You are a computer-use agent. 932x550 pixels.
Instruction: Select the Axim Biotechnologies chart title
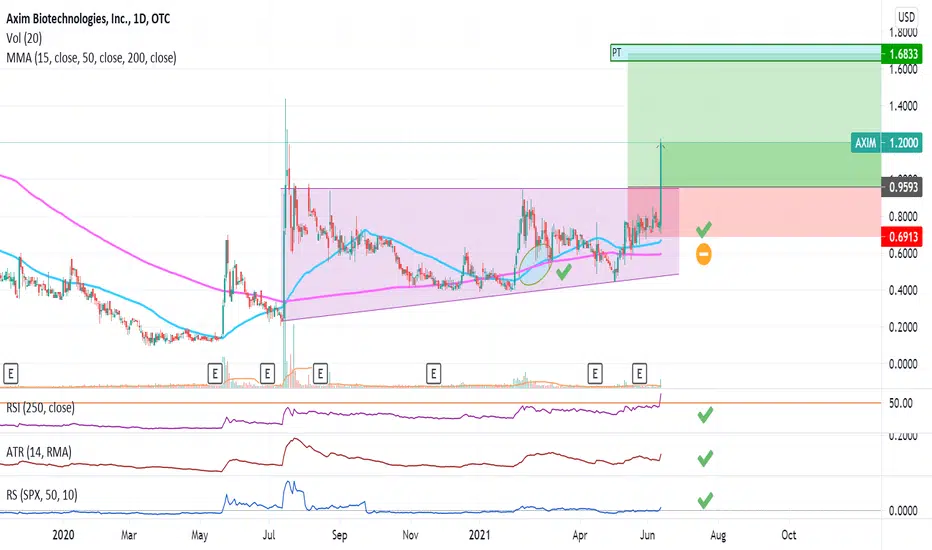(88, 18)
